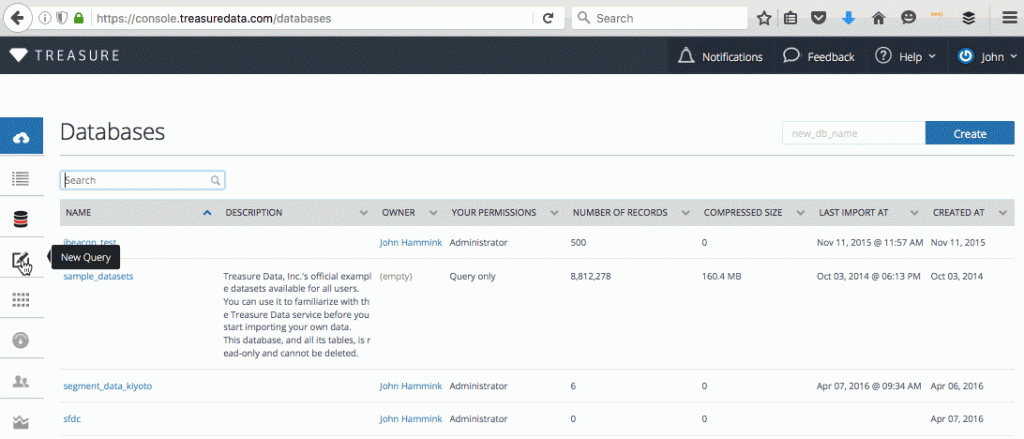This screenshot has height=439, width=1024.
Task: Reload the page with the refresh icon
Action: point(549,18)
